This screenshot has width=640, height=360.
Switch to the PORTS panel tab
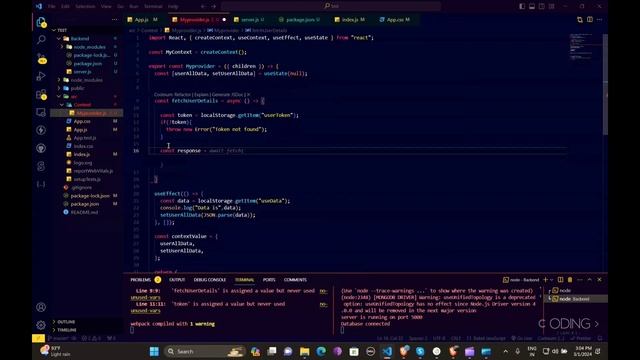click(269, 280)
